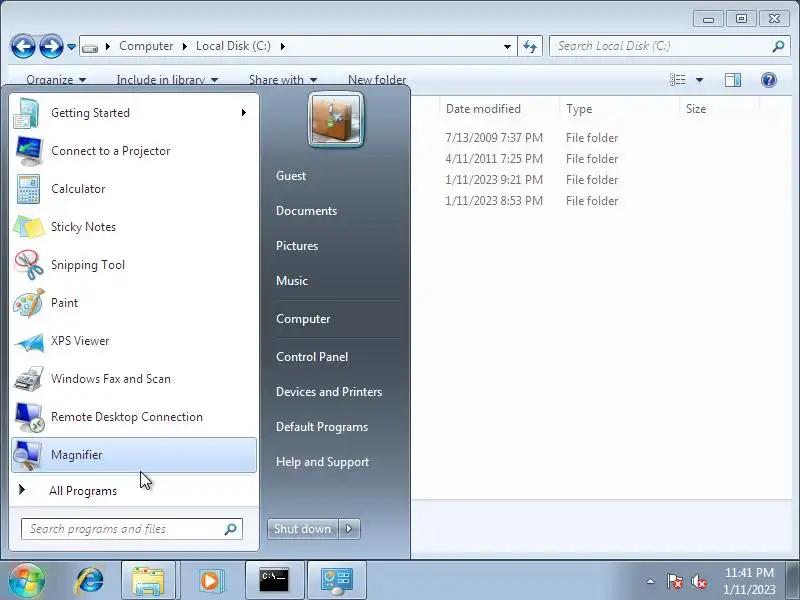The image size is (800, 600).
Task: Click the Action Center flag tray icon
Action: 674,581
